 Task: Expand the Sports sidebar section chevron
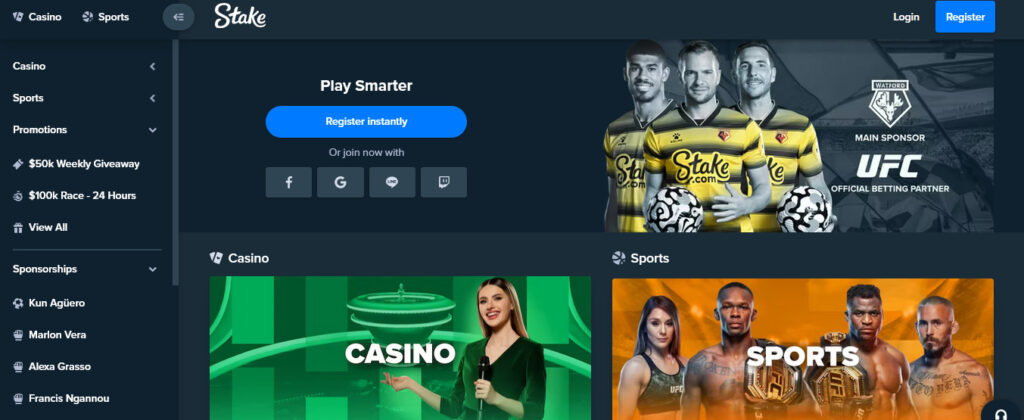(152, 98)
